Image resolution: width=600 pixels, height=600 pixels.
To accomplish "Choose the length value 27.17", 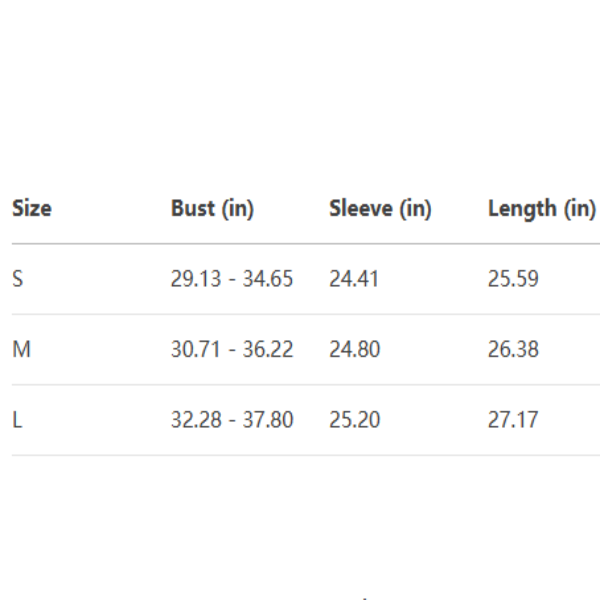I will 513,420.
